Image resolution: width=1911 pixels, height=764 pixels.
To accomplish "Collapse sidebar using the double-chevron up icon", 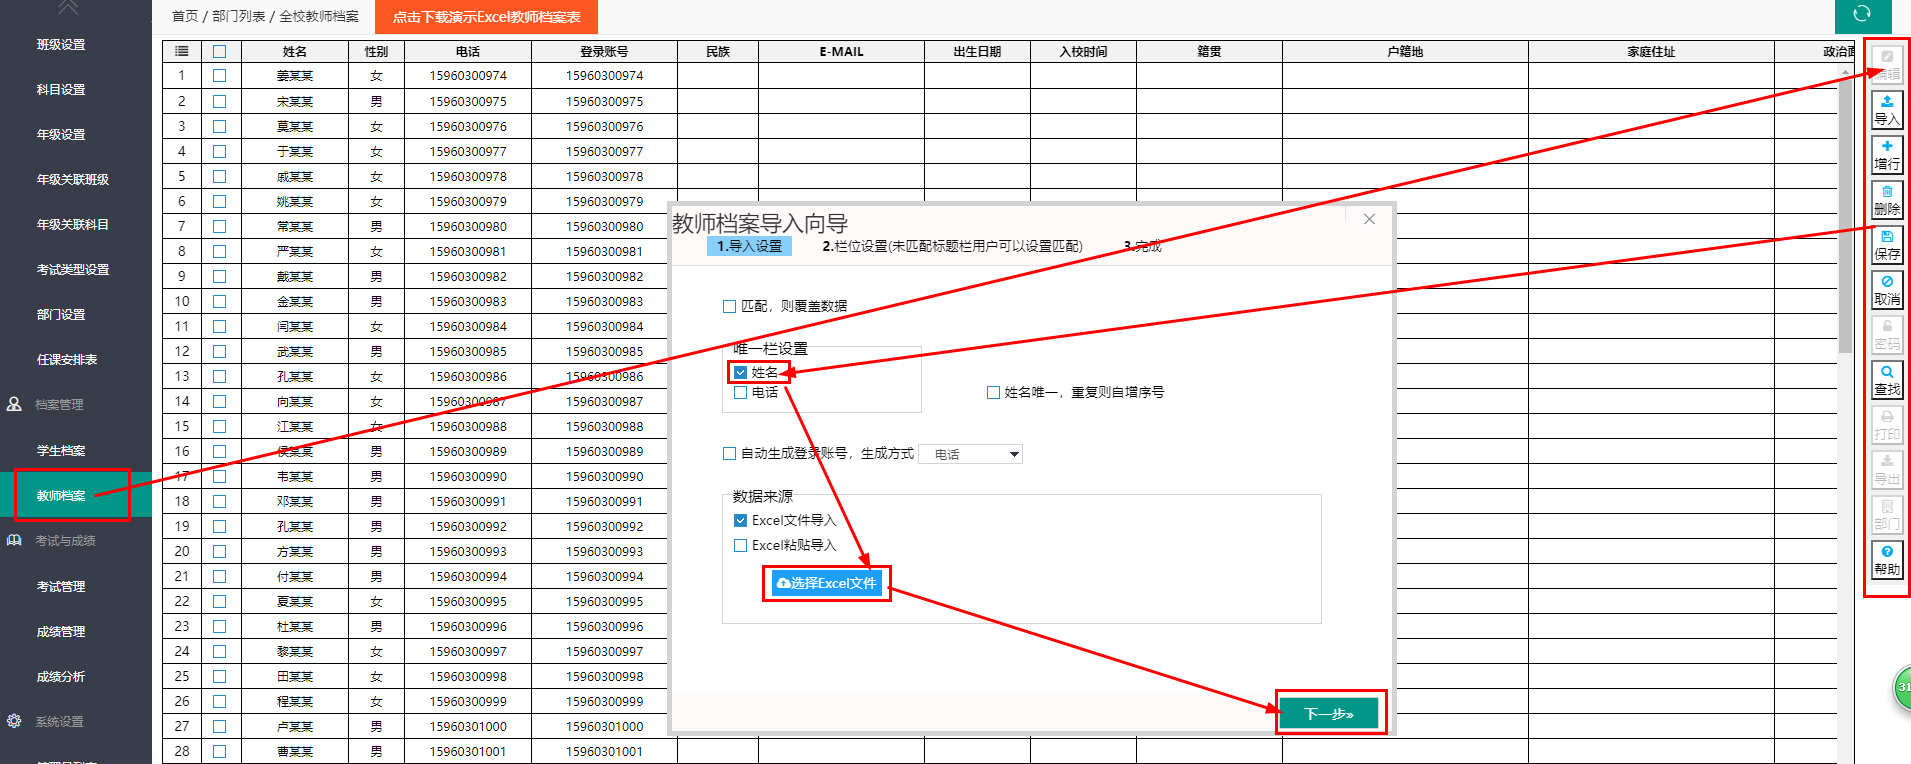I will click(68, 8).
